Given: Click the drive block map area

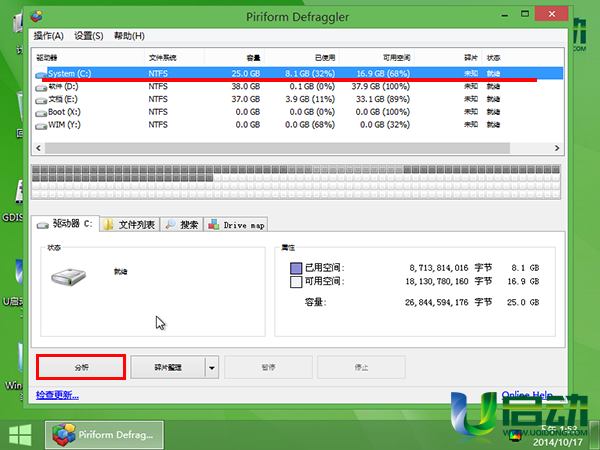Looking at the screenshot, I should point(296,182).
